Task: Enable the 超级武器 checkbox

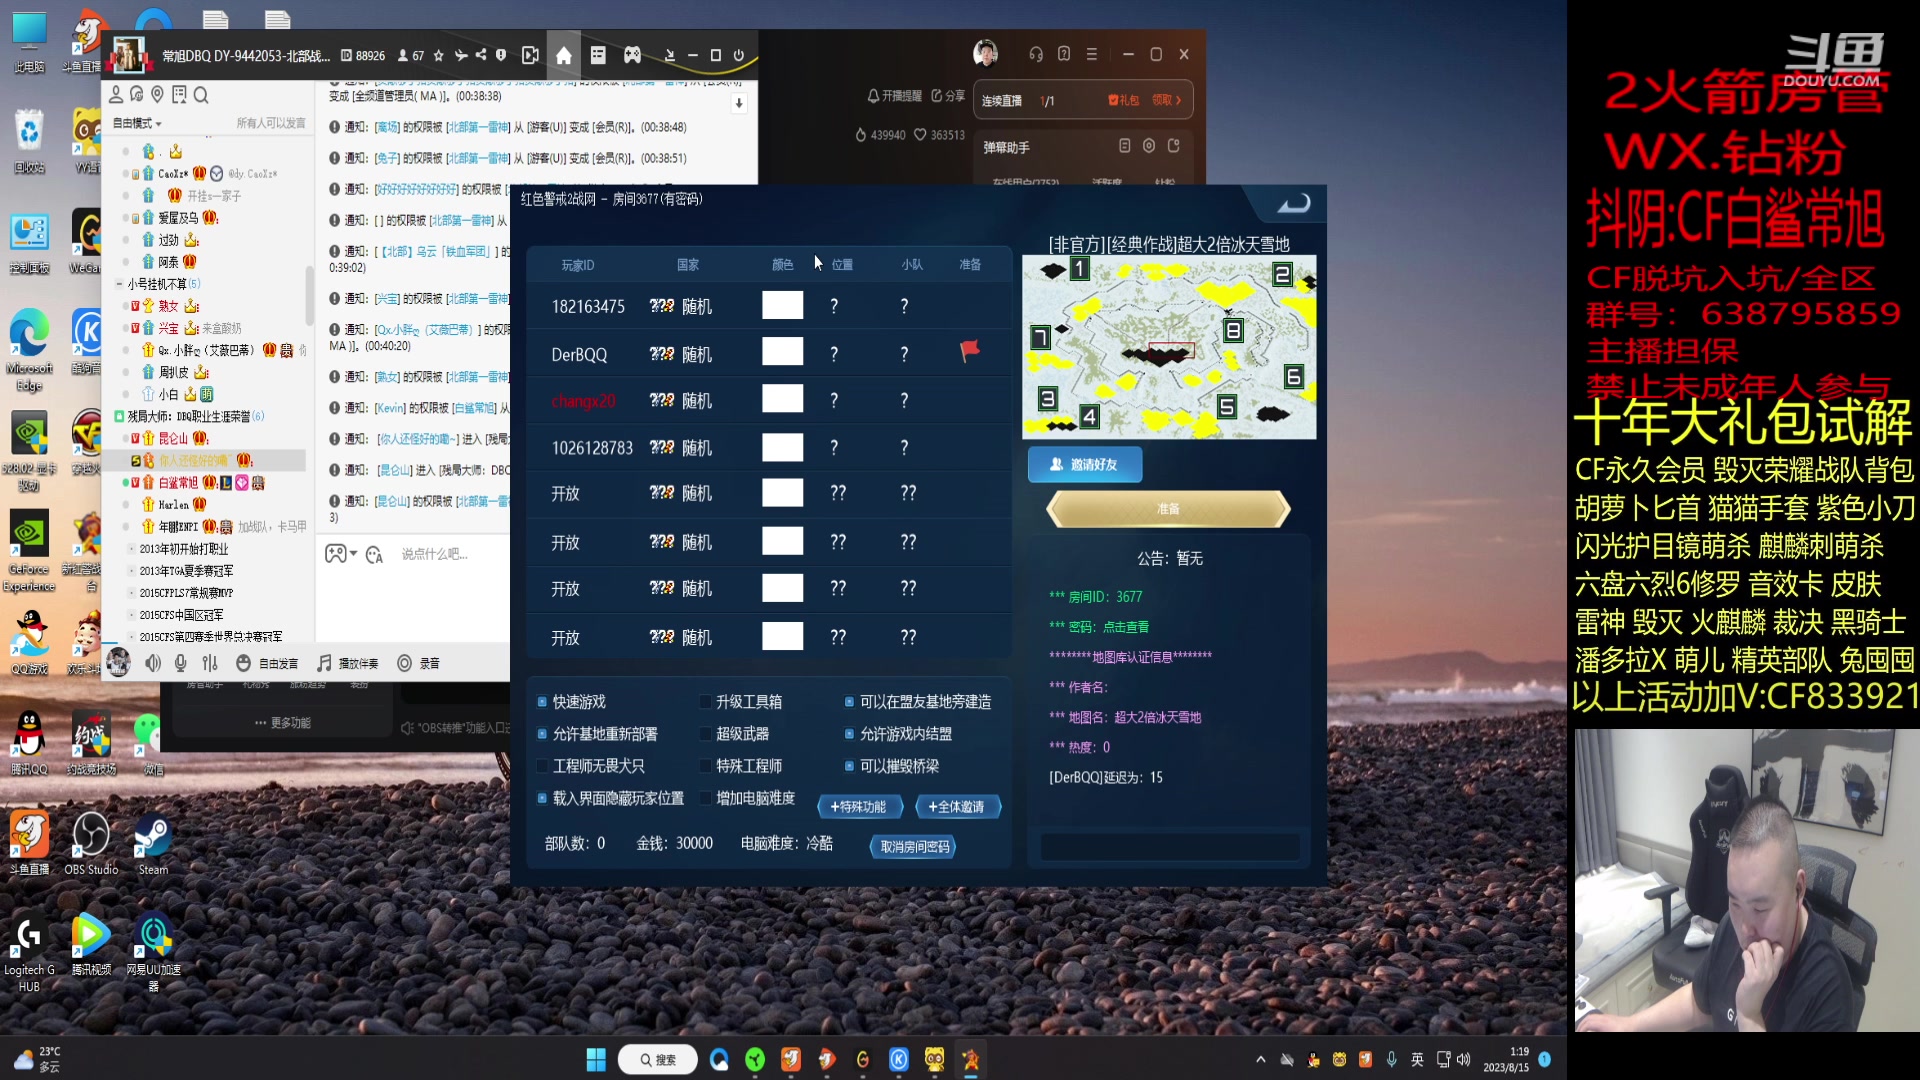Action: tap(705, 733)
